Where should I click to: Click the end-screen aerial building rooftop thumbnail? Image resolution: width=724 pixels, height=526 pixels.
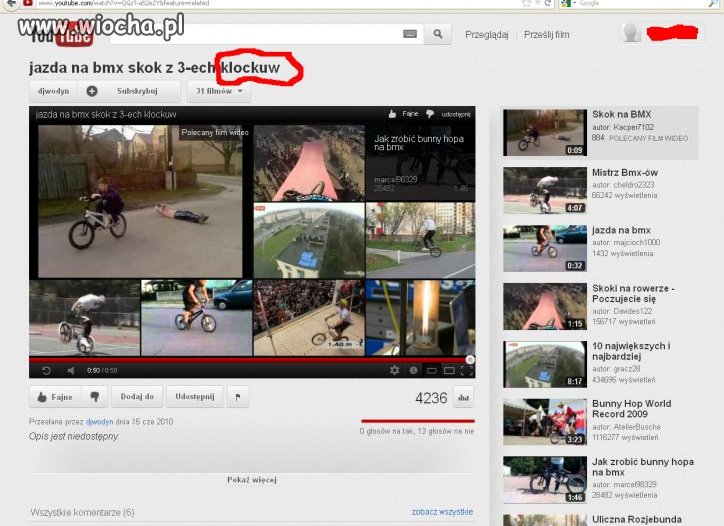(x=309, y=240)
